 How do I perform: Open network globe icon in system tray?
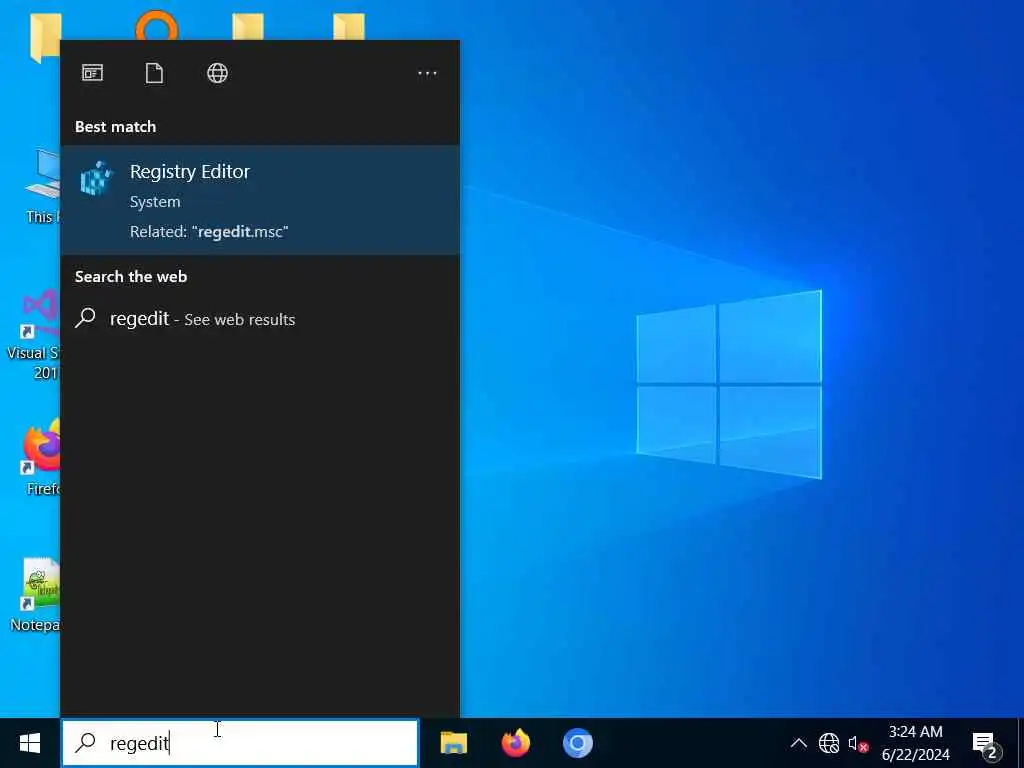(x=829, y=743)
